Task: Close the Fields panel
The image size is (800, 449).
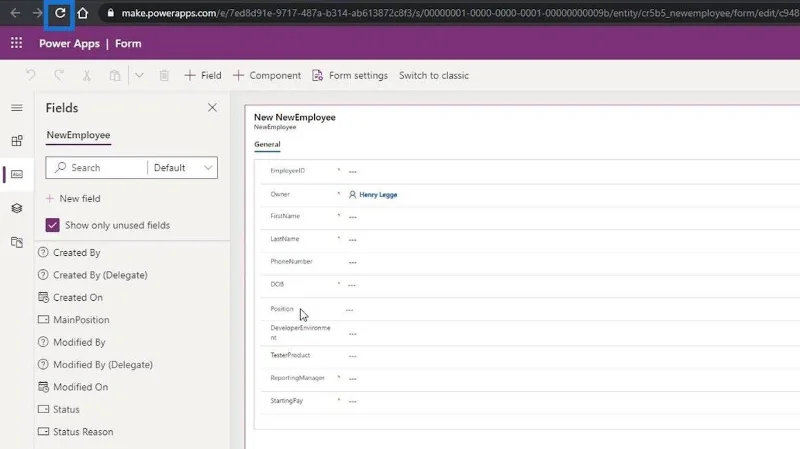Action: (212, 108)
